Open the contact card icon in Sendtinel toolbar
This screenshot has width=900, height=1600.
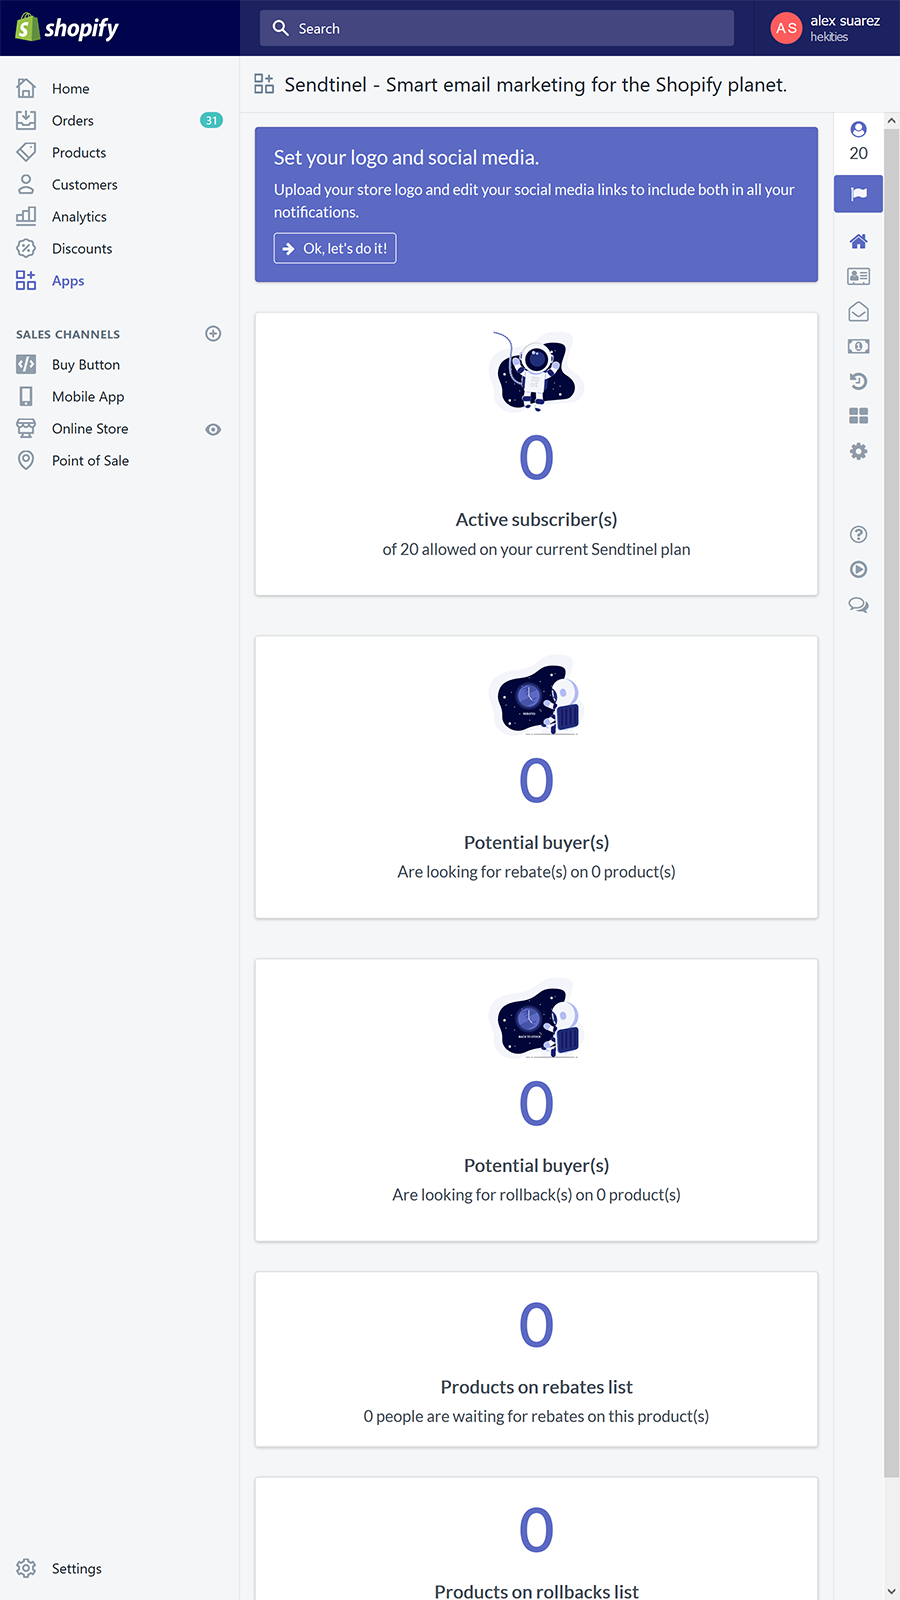click(858, 276)
